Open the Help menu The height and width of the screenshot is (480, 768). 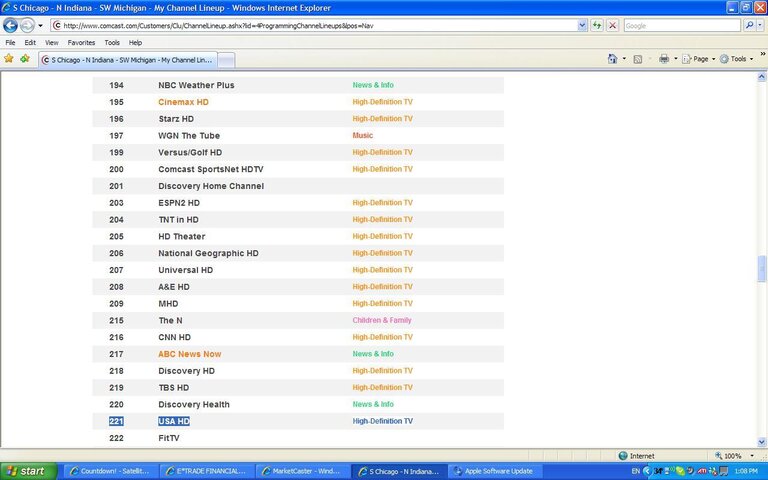[135, 43]
